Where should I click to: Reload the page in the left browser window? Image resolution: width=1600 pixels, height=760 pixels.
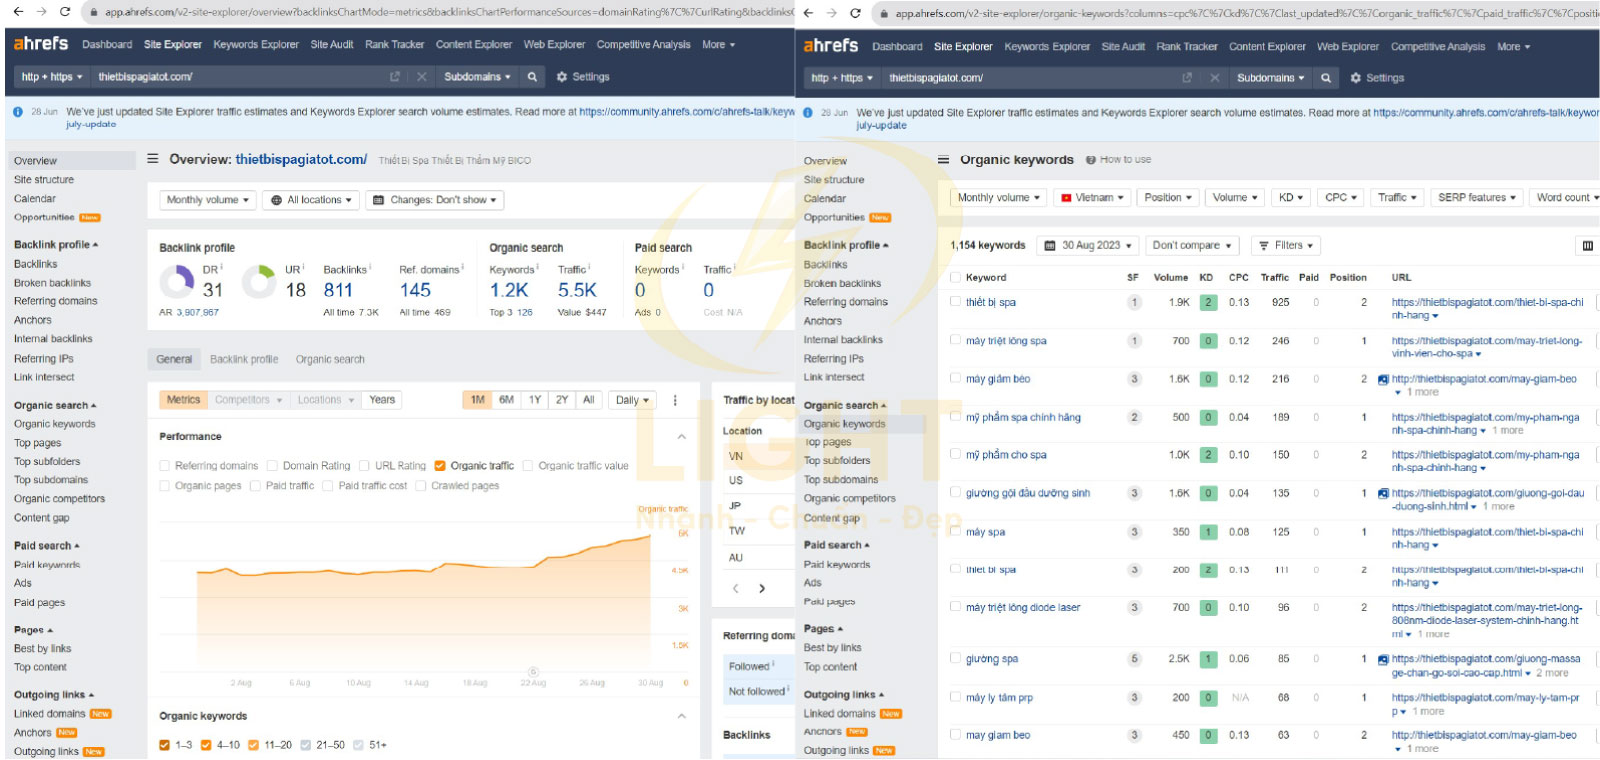65,12
